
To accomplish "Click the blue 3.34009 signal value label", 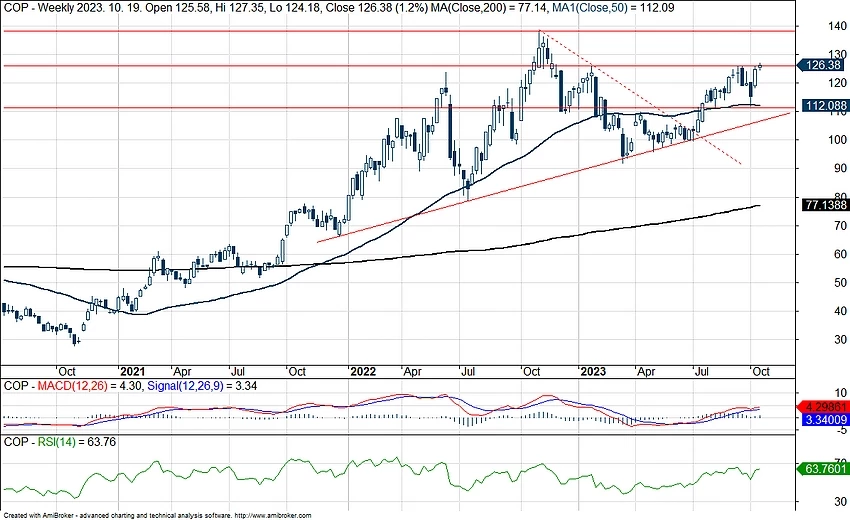I will (x=825, y=420).
